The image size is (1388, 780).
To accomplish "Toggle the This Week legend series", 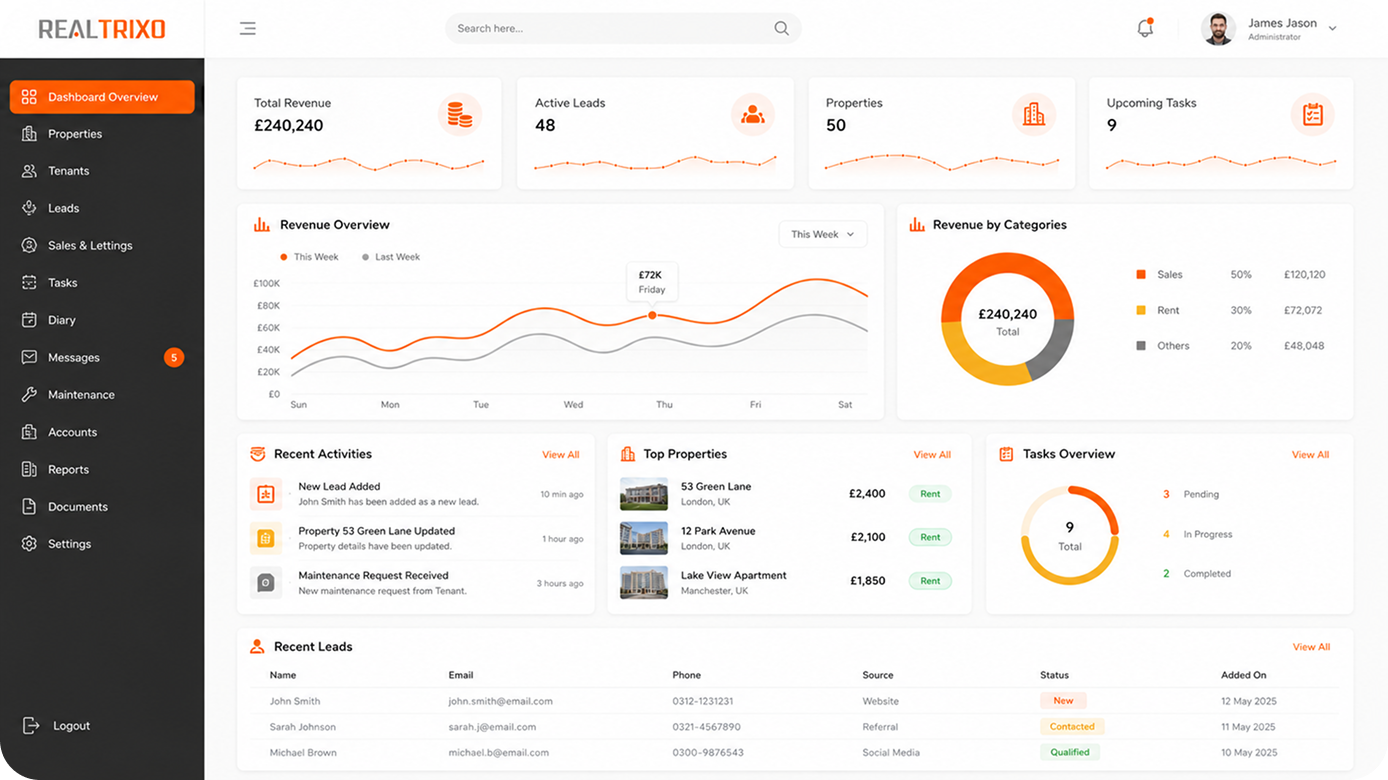I will (310, 257).
